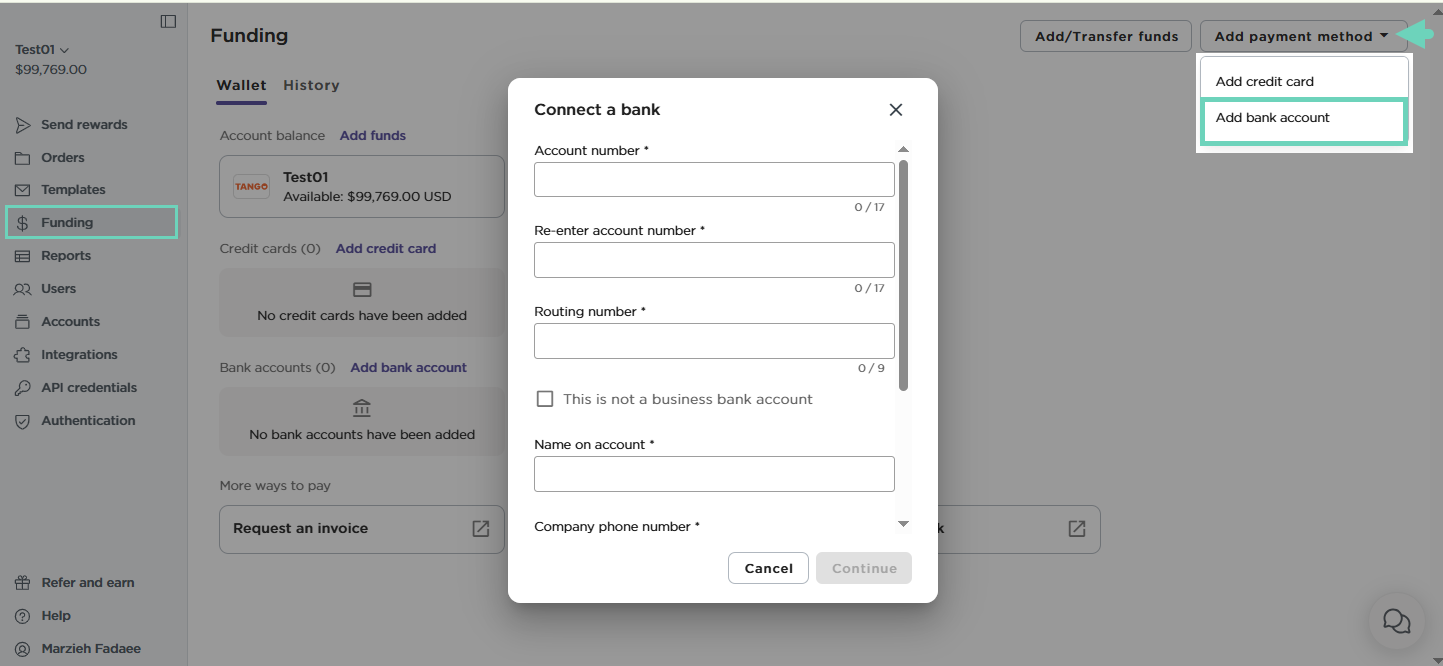
Task: Collapse the sidebar panel icon
Action: click(x=168, y=21)
